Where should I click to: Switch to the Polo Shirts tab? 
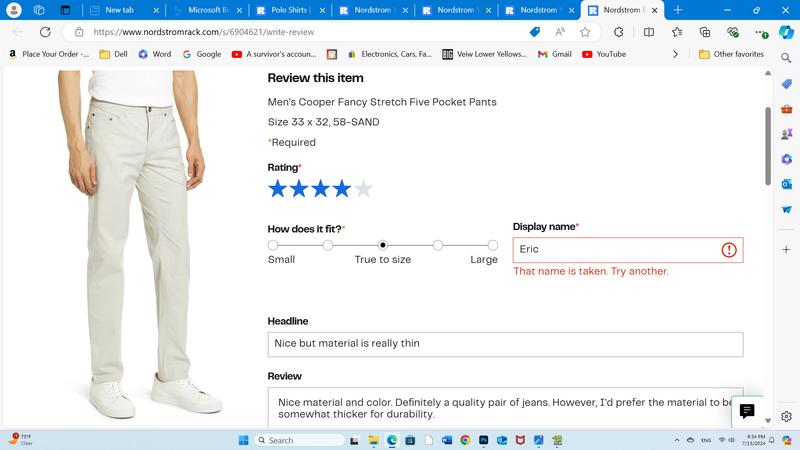pos(289,10)
